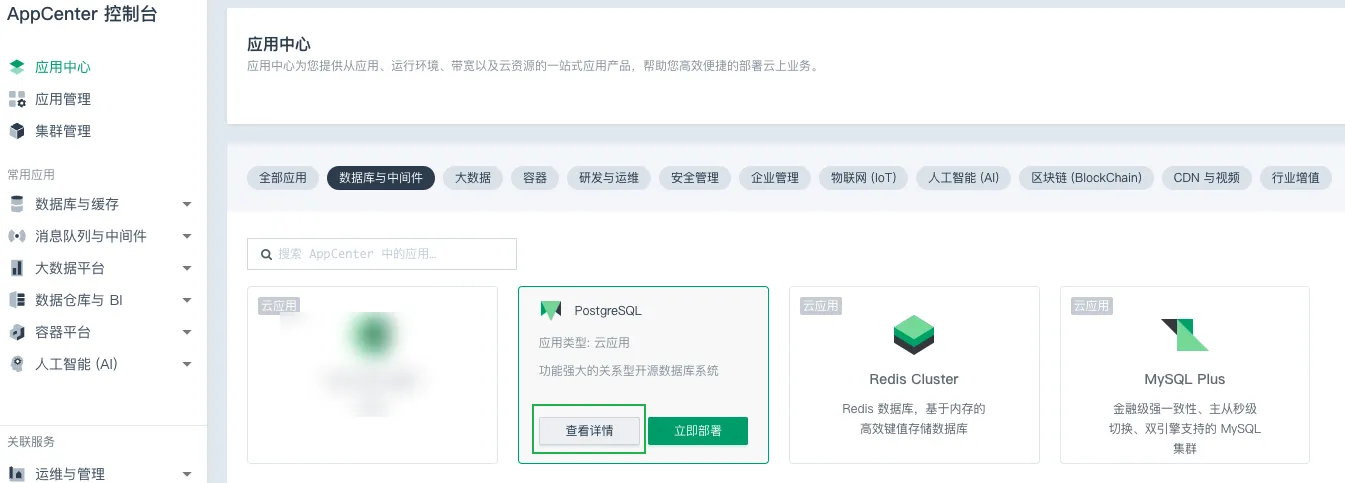Expand the 数据仓库与 BI arrow
The height and width of the screenshot is (483, 1345).
pyautogui.click(x=187, y=300)
